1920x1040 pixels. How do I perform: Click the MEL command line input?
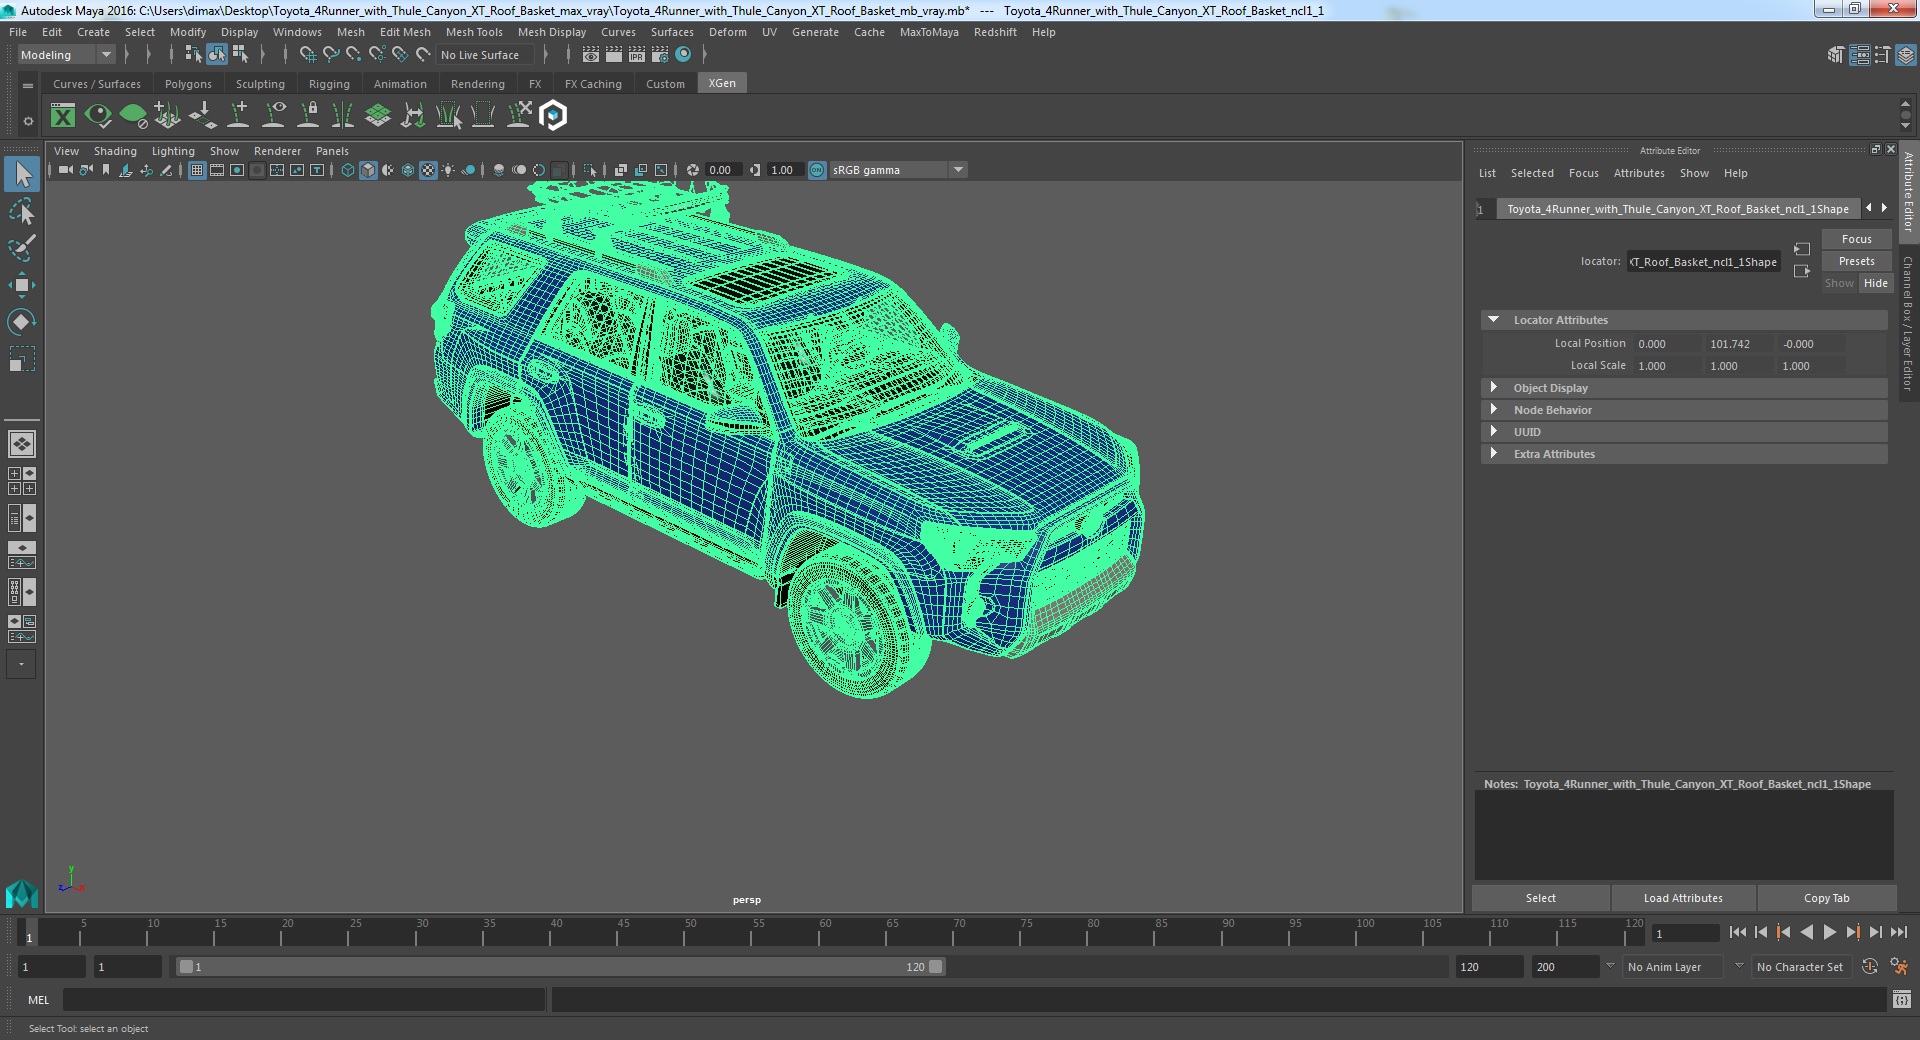tap(304, 999)
